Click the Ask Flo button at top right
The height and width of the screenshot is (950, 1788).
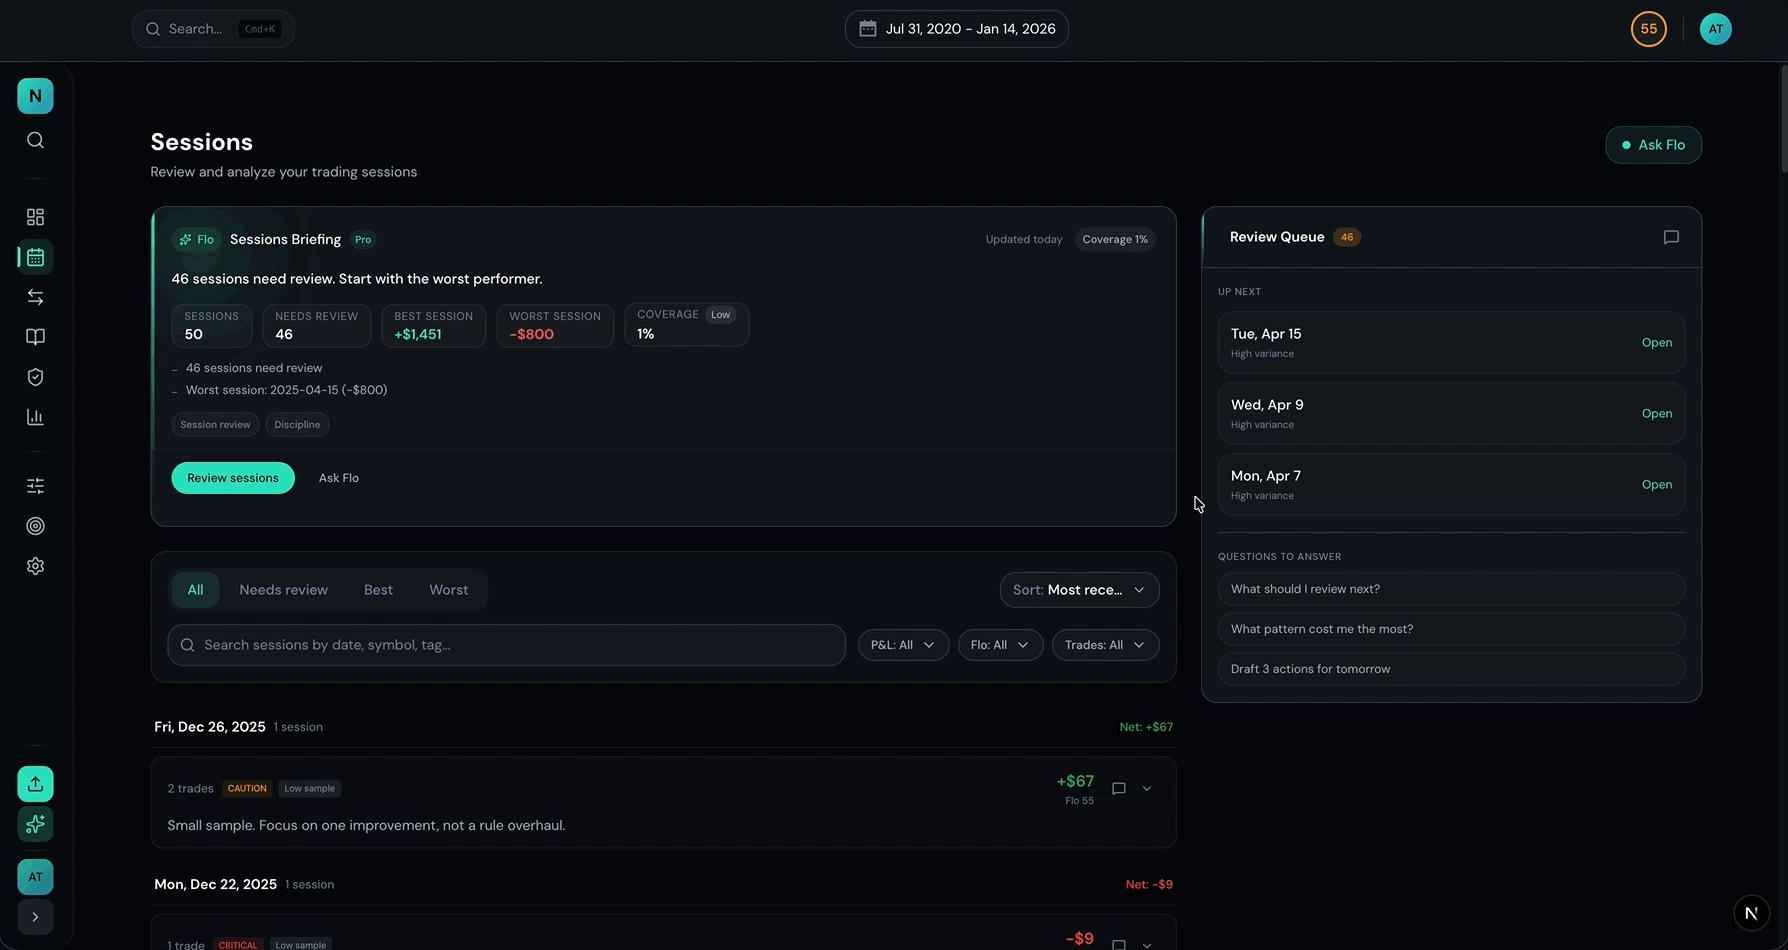[1653, 145]
